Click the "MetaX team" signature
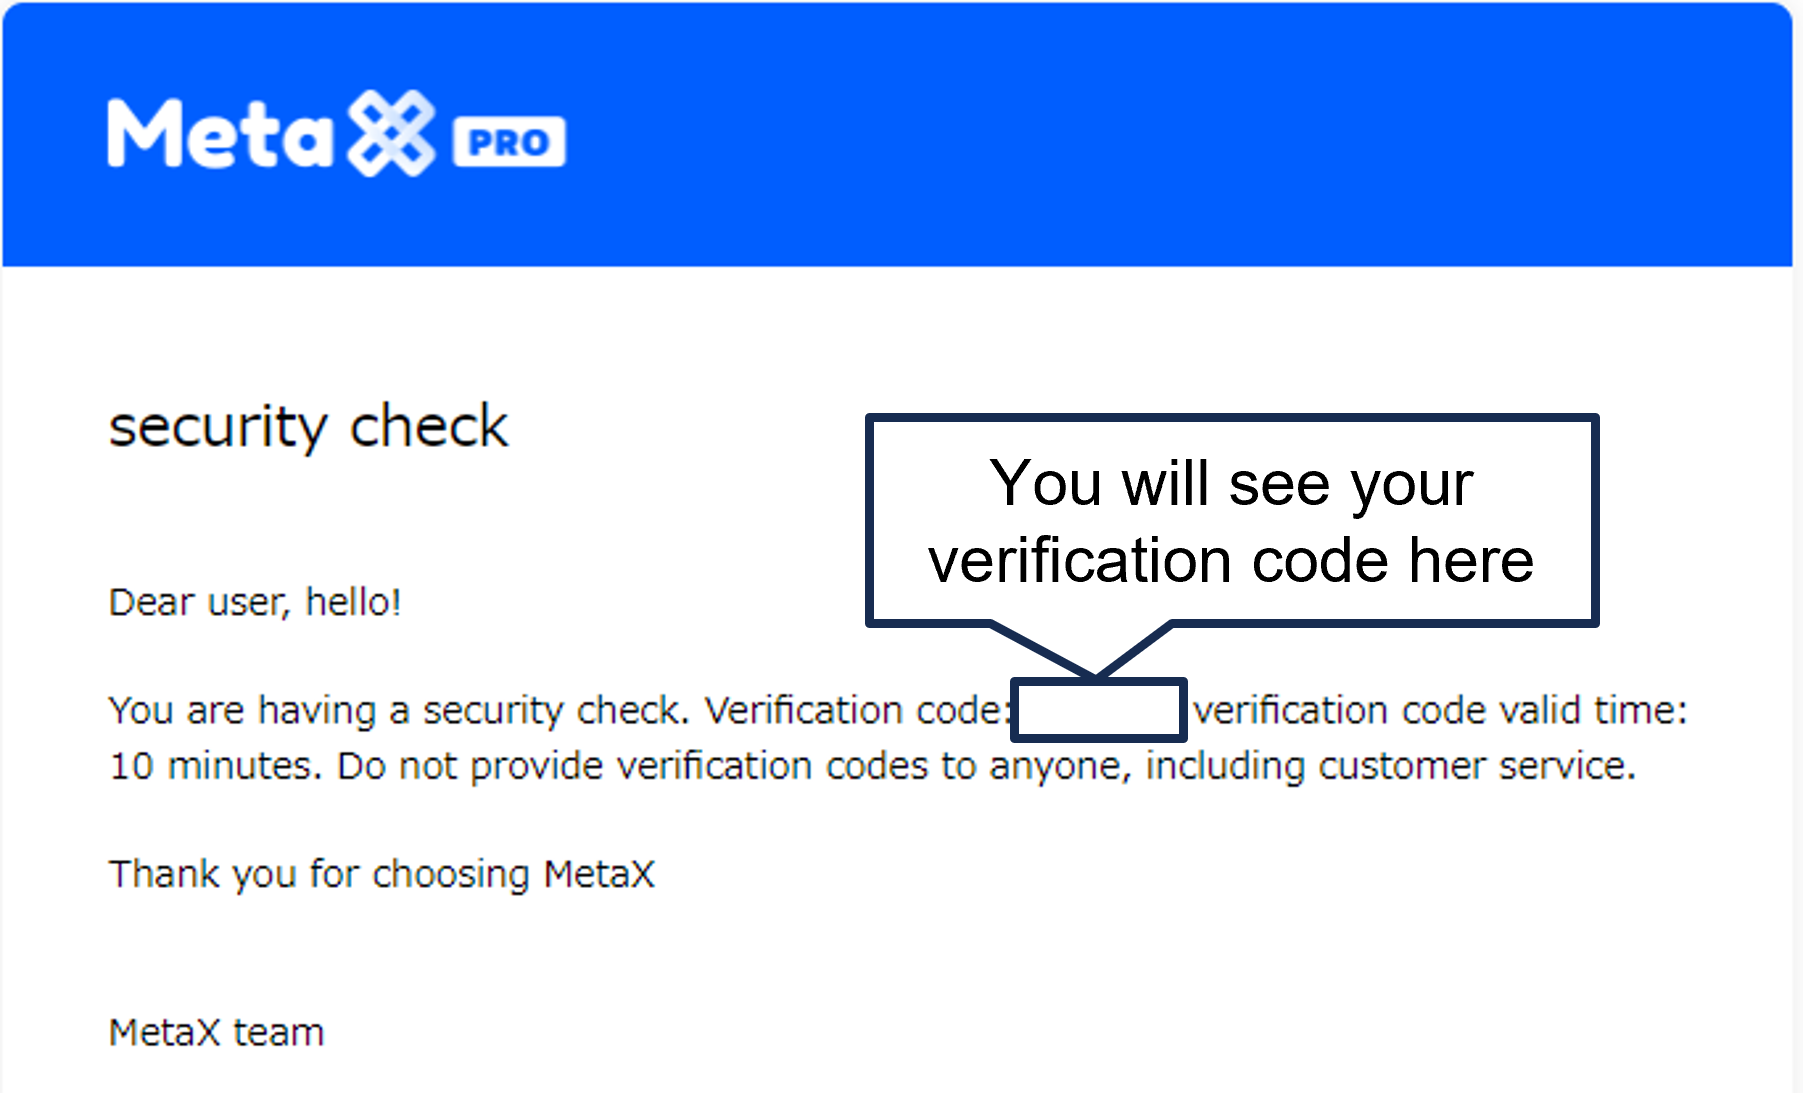This screenshot has width=1803, height=1093. point(216,1032)
